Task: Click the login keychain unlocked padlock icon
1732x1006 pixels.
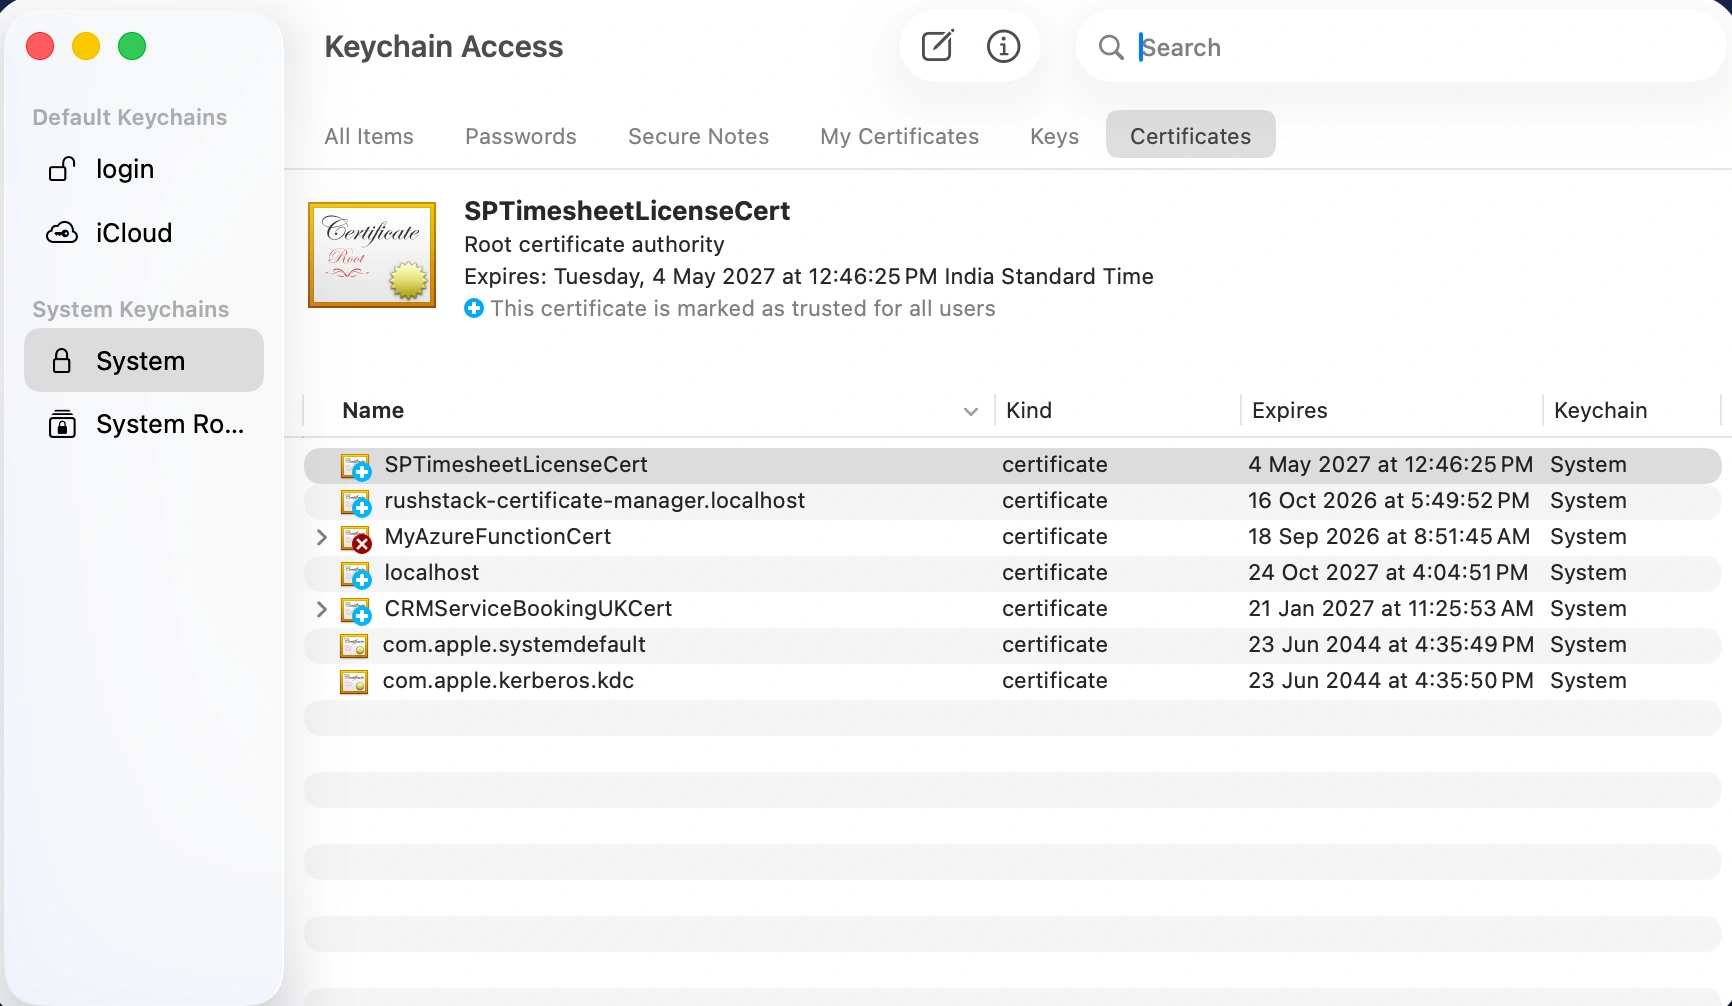Action: pos(62,169)
